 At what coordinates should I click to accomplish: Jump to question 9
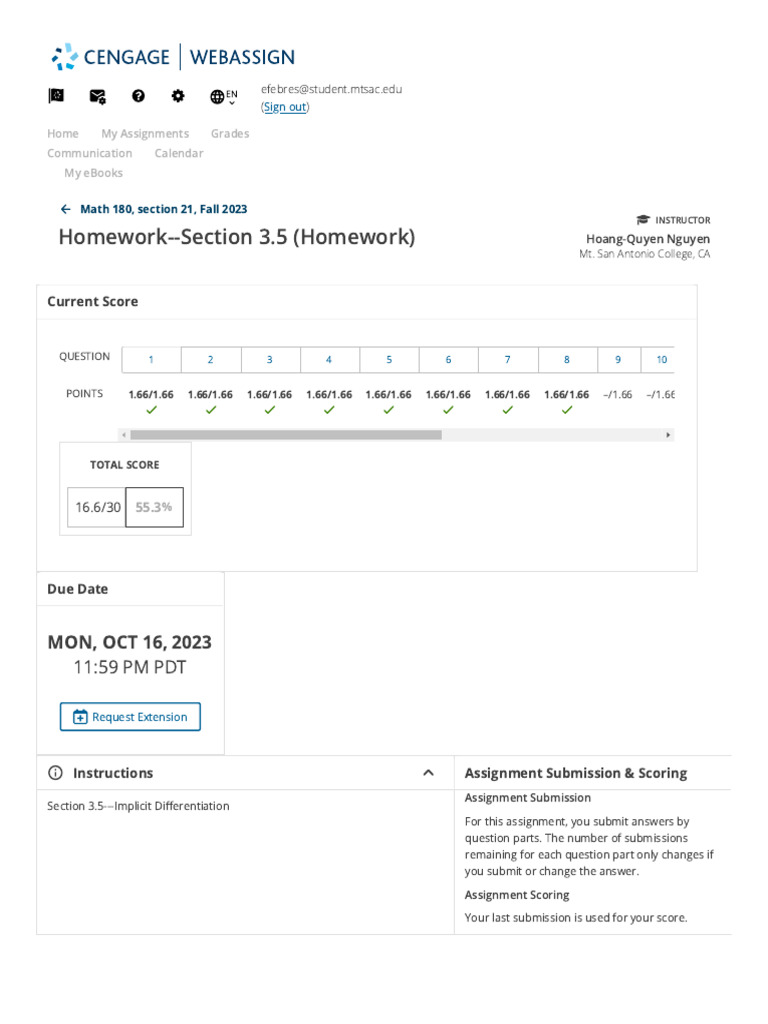[x=618, y=360]
